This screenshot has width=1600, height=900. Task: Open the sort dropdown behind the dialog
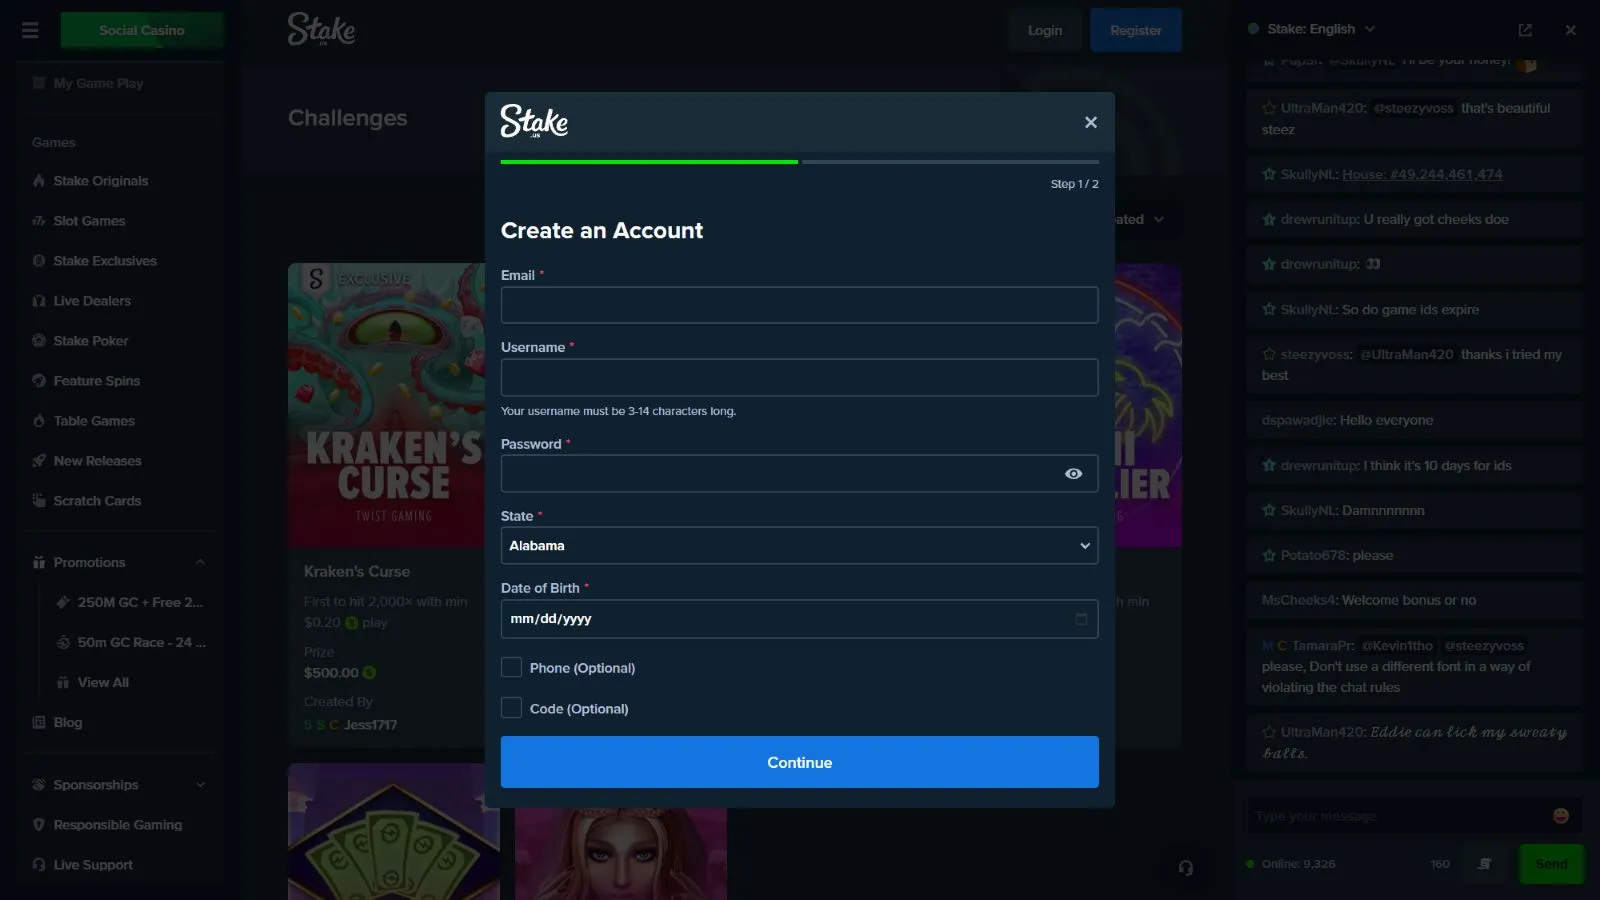[x=1140, y=219]
